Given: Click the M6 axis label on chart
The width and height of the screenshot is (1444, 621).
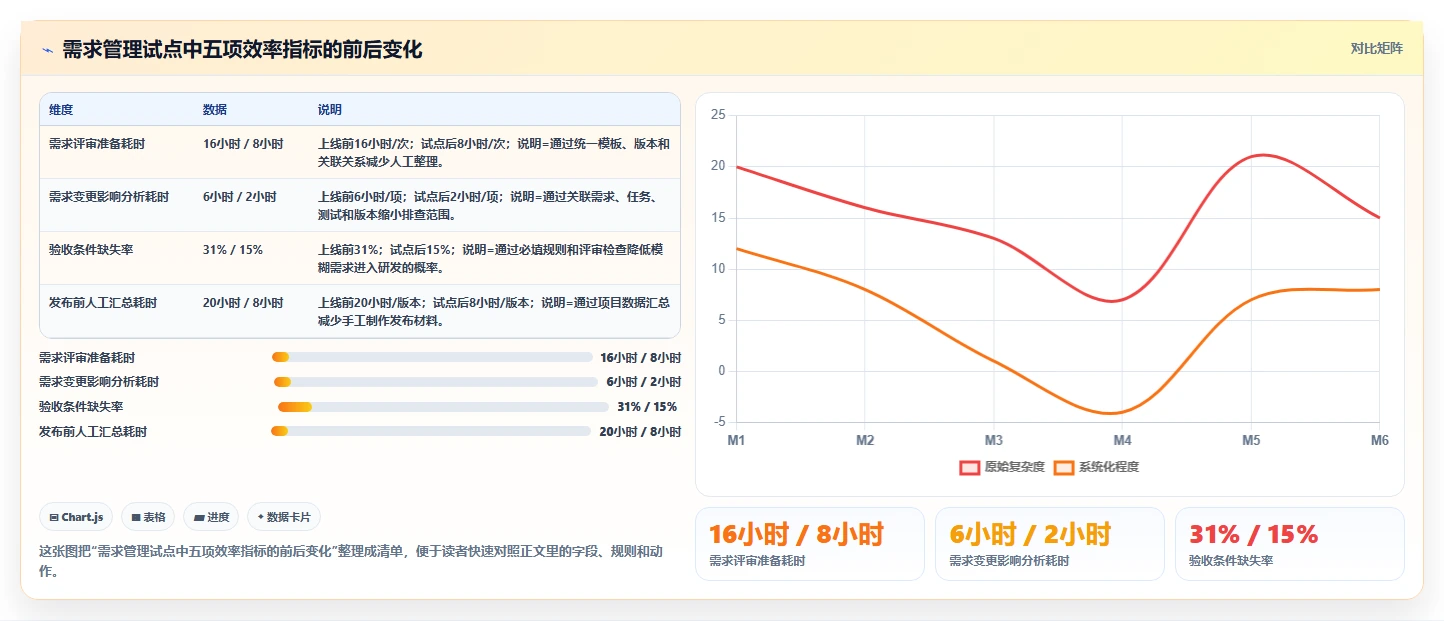Looking at the screenshot, I should [1380, 440].
